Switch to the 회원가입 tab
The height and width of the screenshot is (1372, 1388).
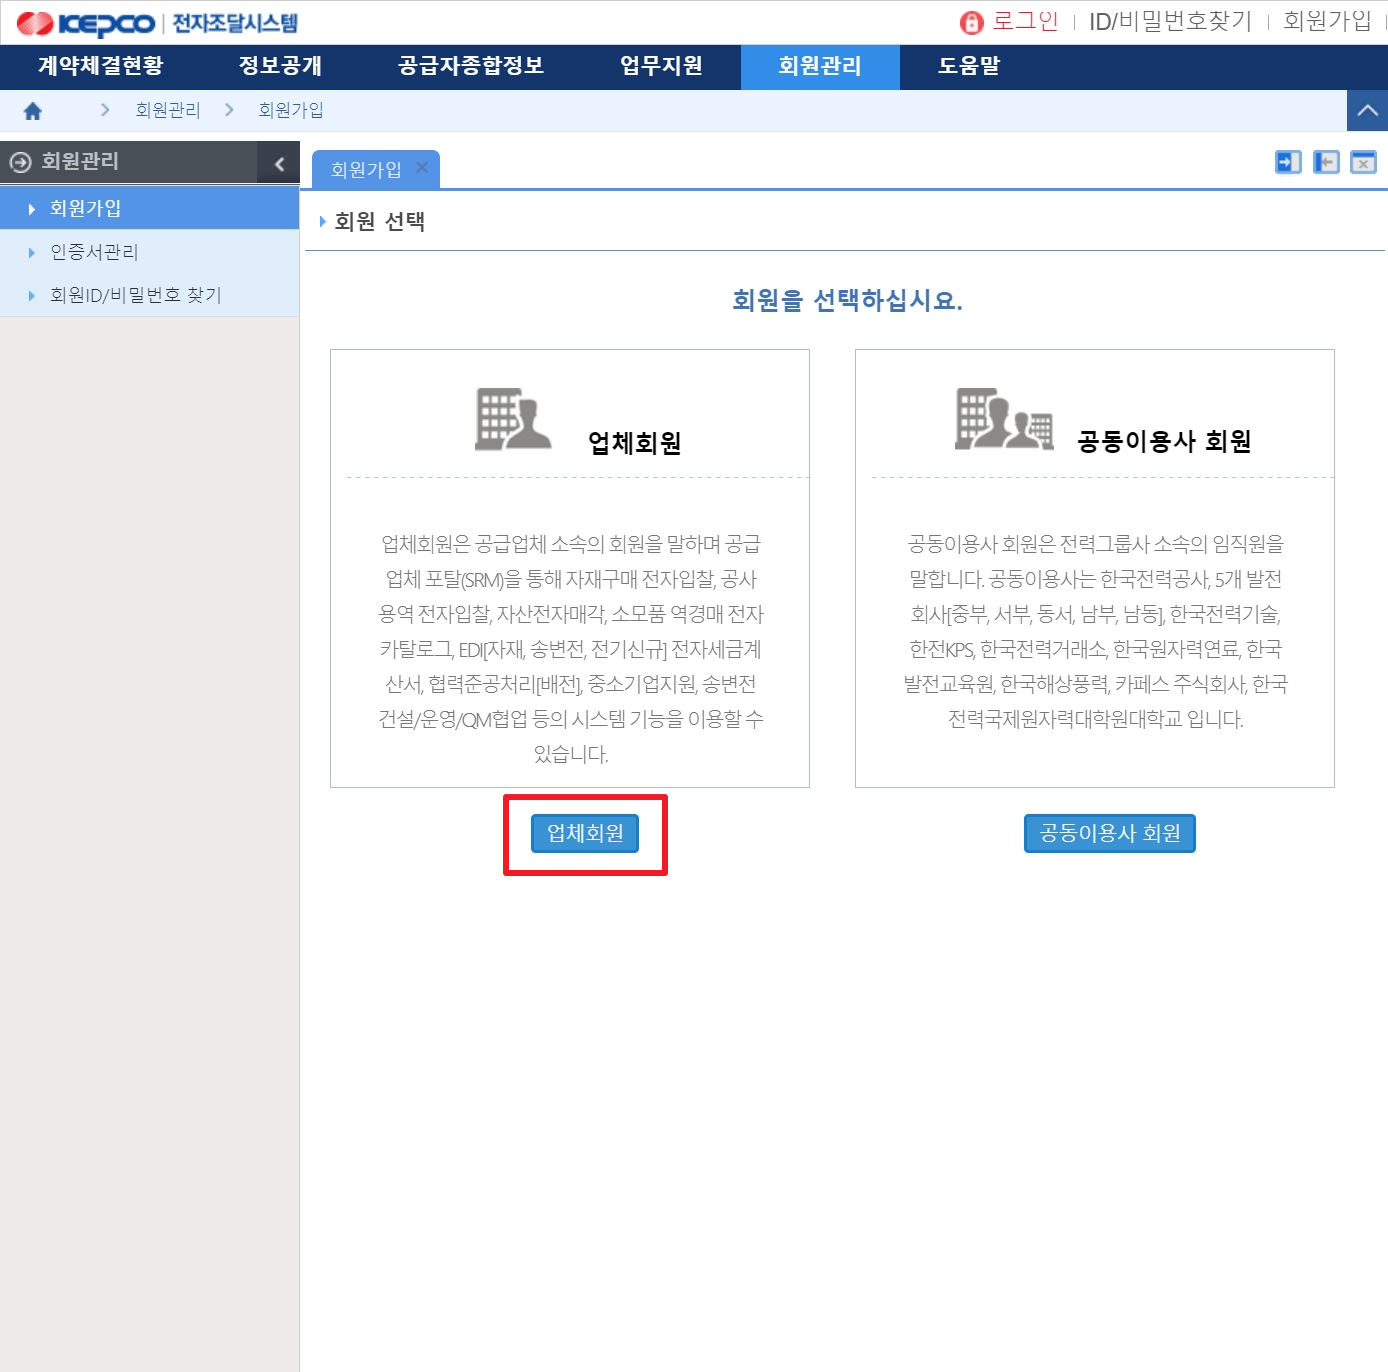click(x=365, y=168)
